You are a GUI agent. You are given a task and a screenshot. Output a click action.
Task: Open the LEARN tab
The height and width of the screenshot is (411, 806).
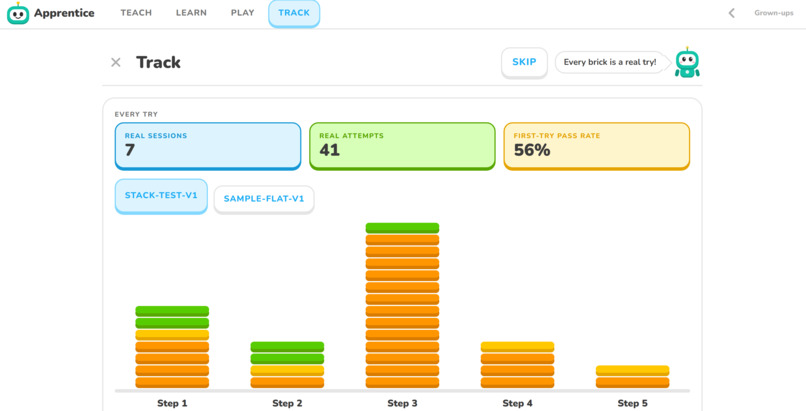191,13
